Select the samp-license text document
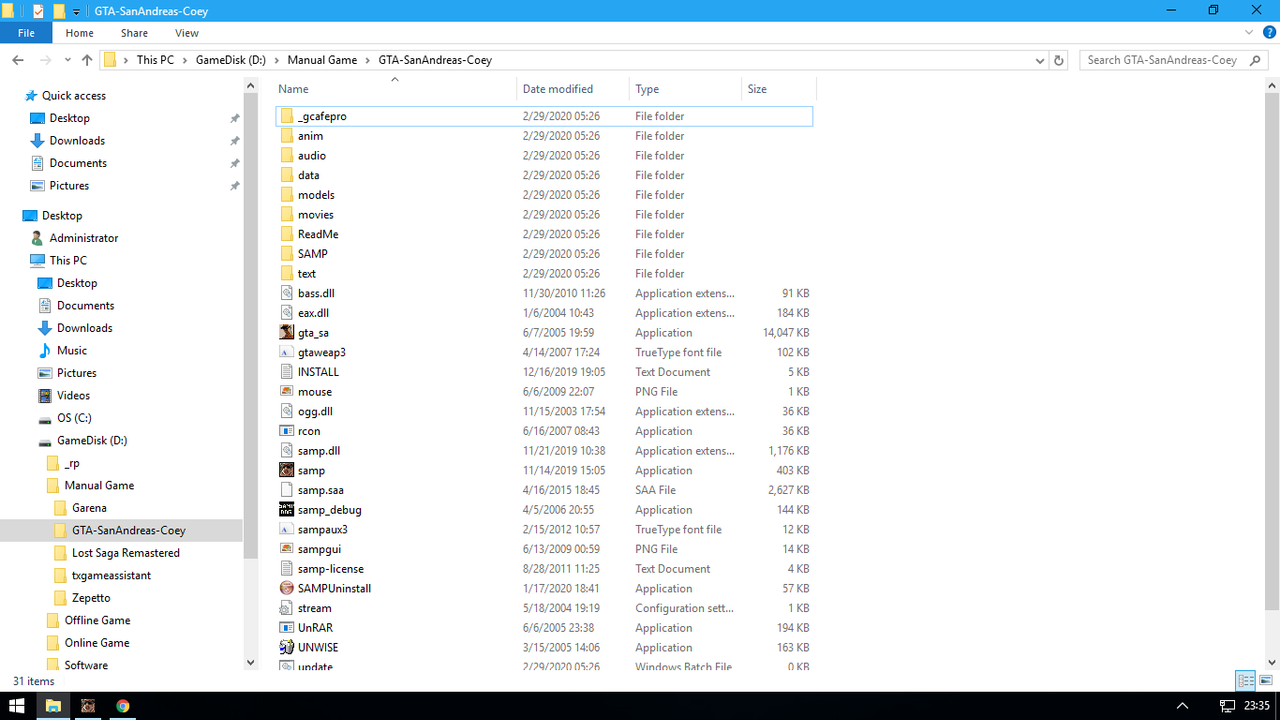1280x720 pixels. coord(330,569)
